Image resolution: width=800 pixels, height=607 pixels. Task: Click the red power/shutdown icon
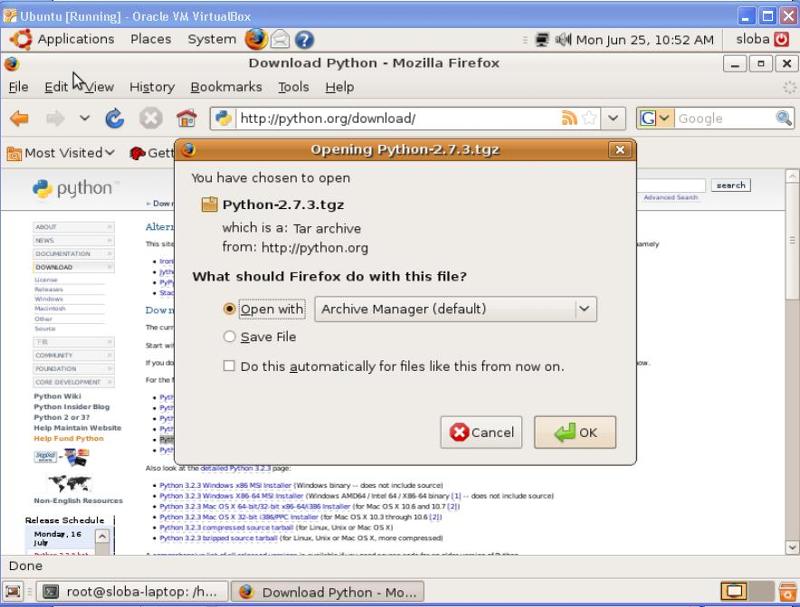click(x=782, y=39)
